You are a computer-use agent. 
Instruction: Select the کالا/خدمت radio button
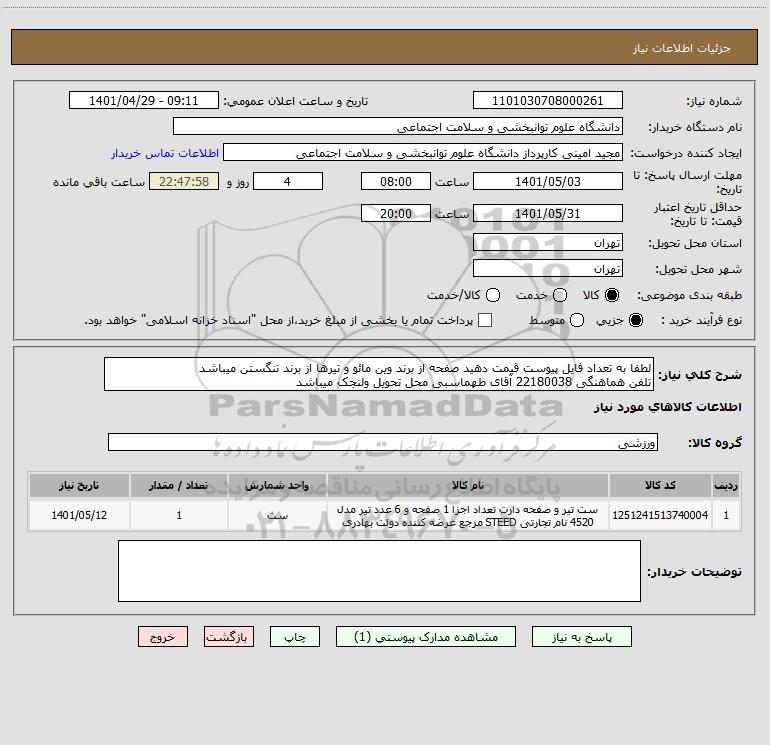[493, 295]
